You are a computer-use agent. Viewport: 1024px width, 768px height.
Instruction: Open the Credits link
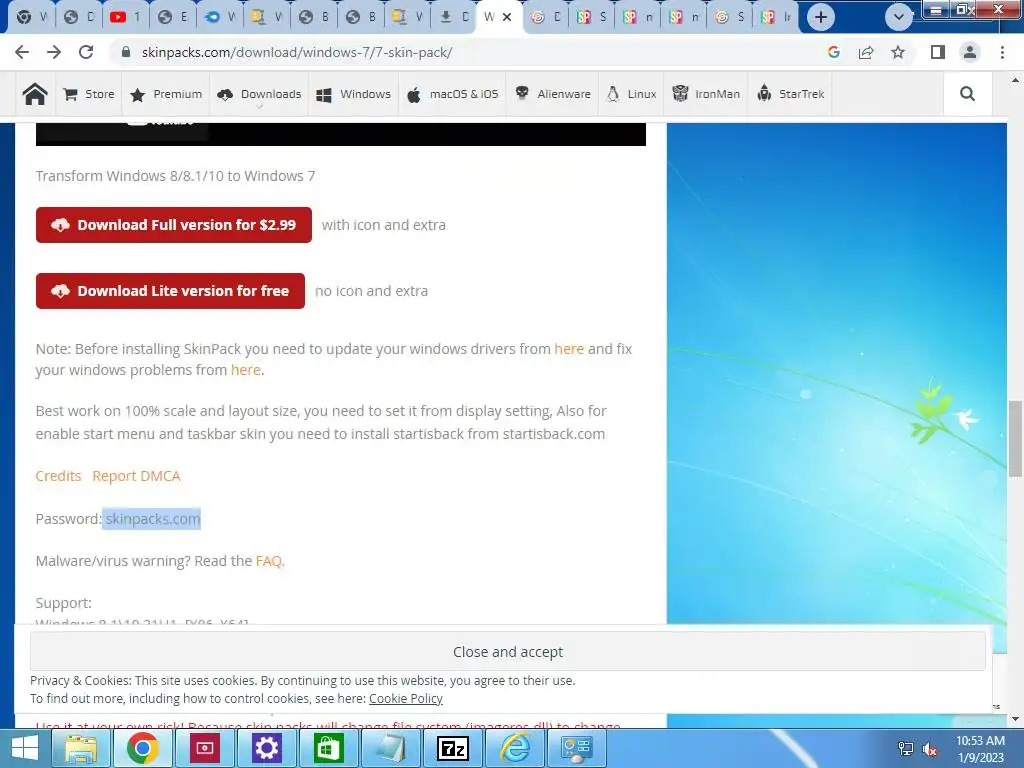point(59,476)
